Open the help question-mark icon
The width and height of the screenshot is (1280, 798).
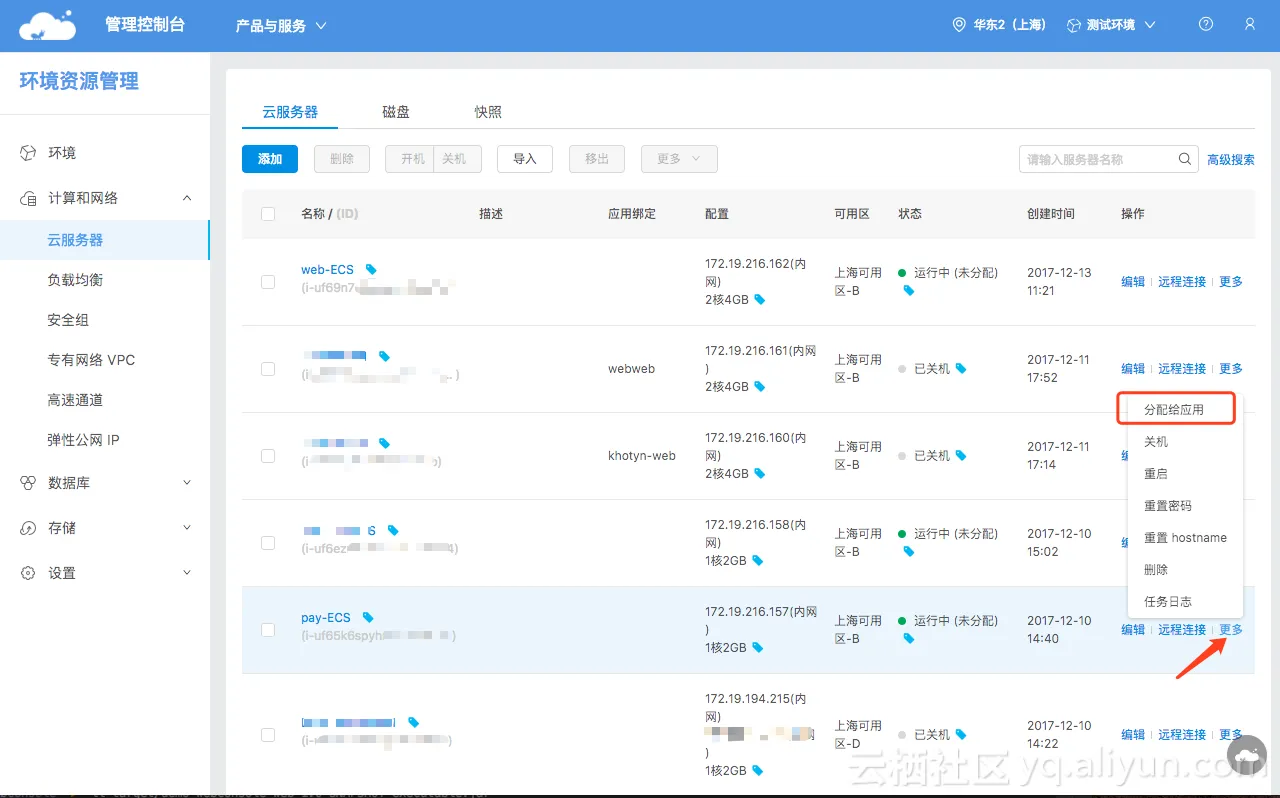1206,25
